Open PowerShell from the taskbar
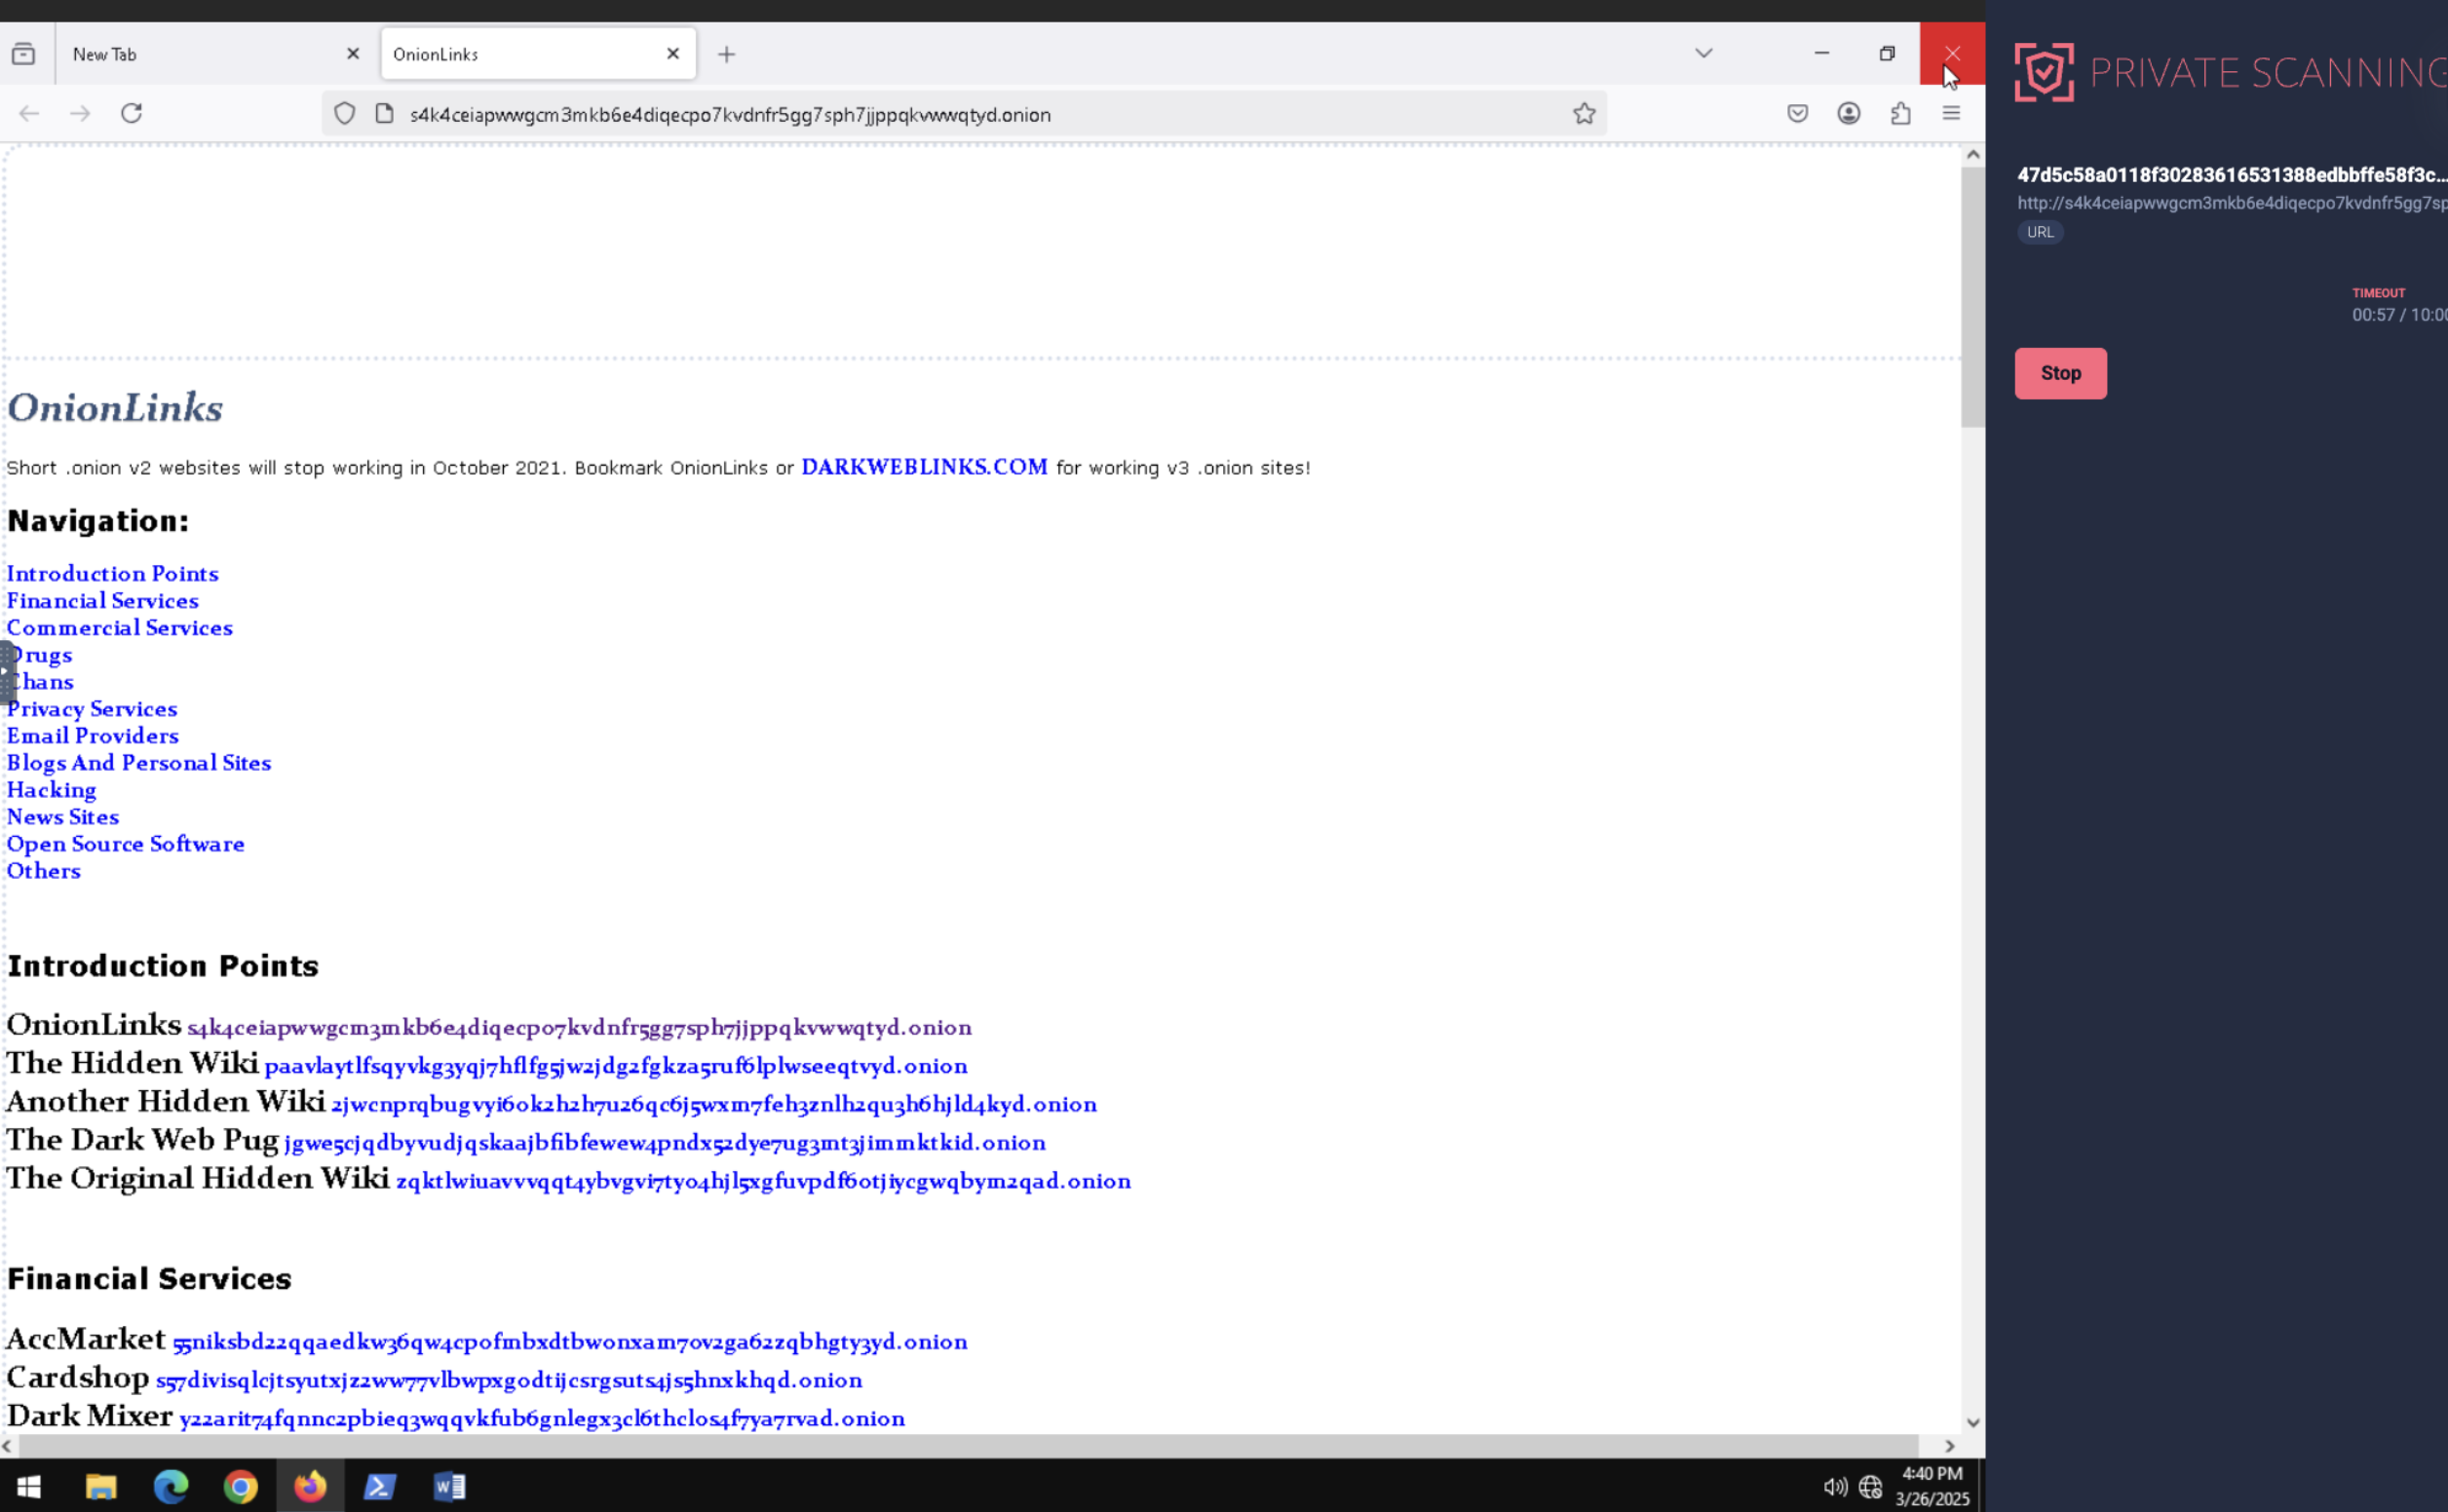 [379, 1486]
